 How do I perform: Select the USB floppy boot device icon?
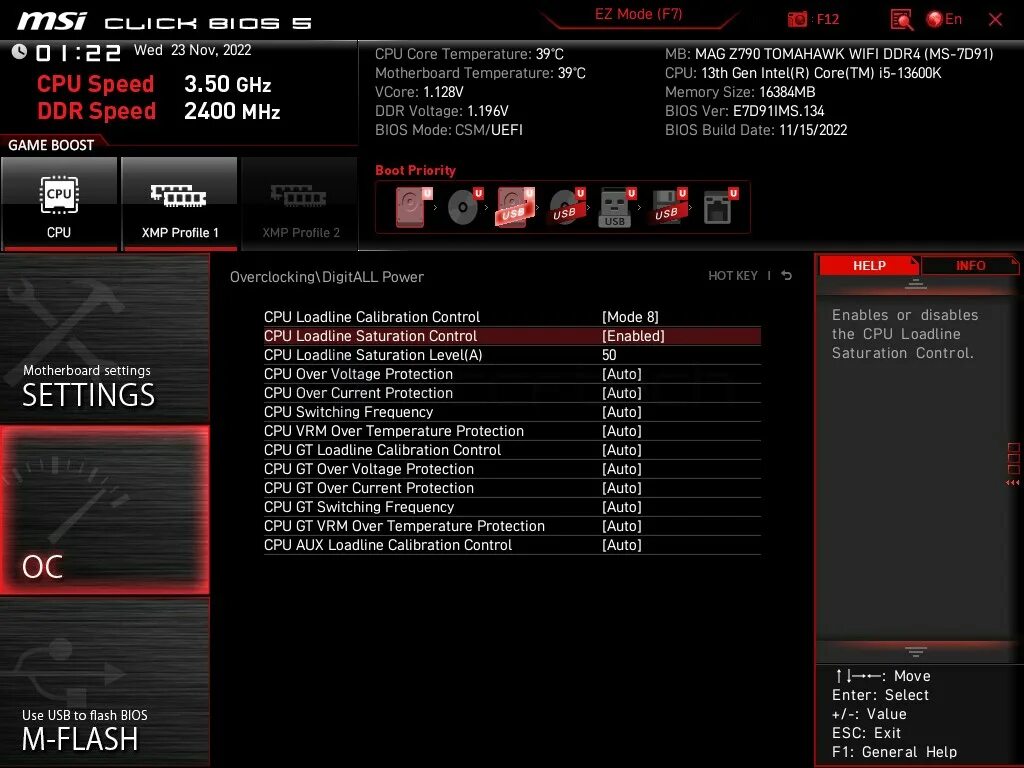click(668, 207)
